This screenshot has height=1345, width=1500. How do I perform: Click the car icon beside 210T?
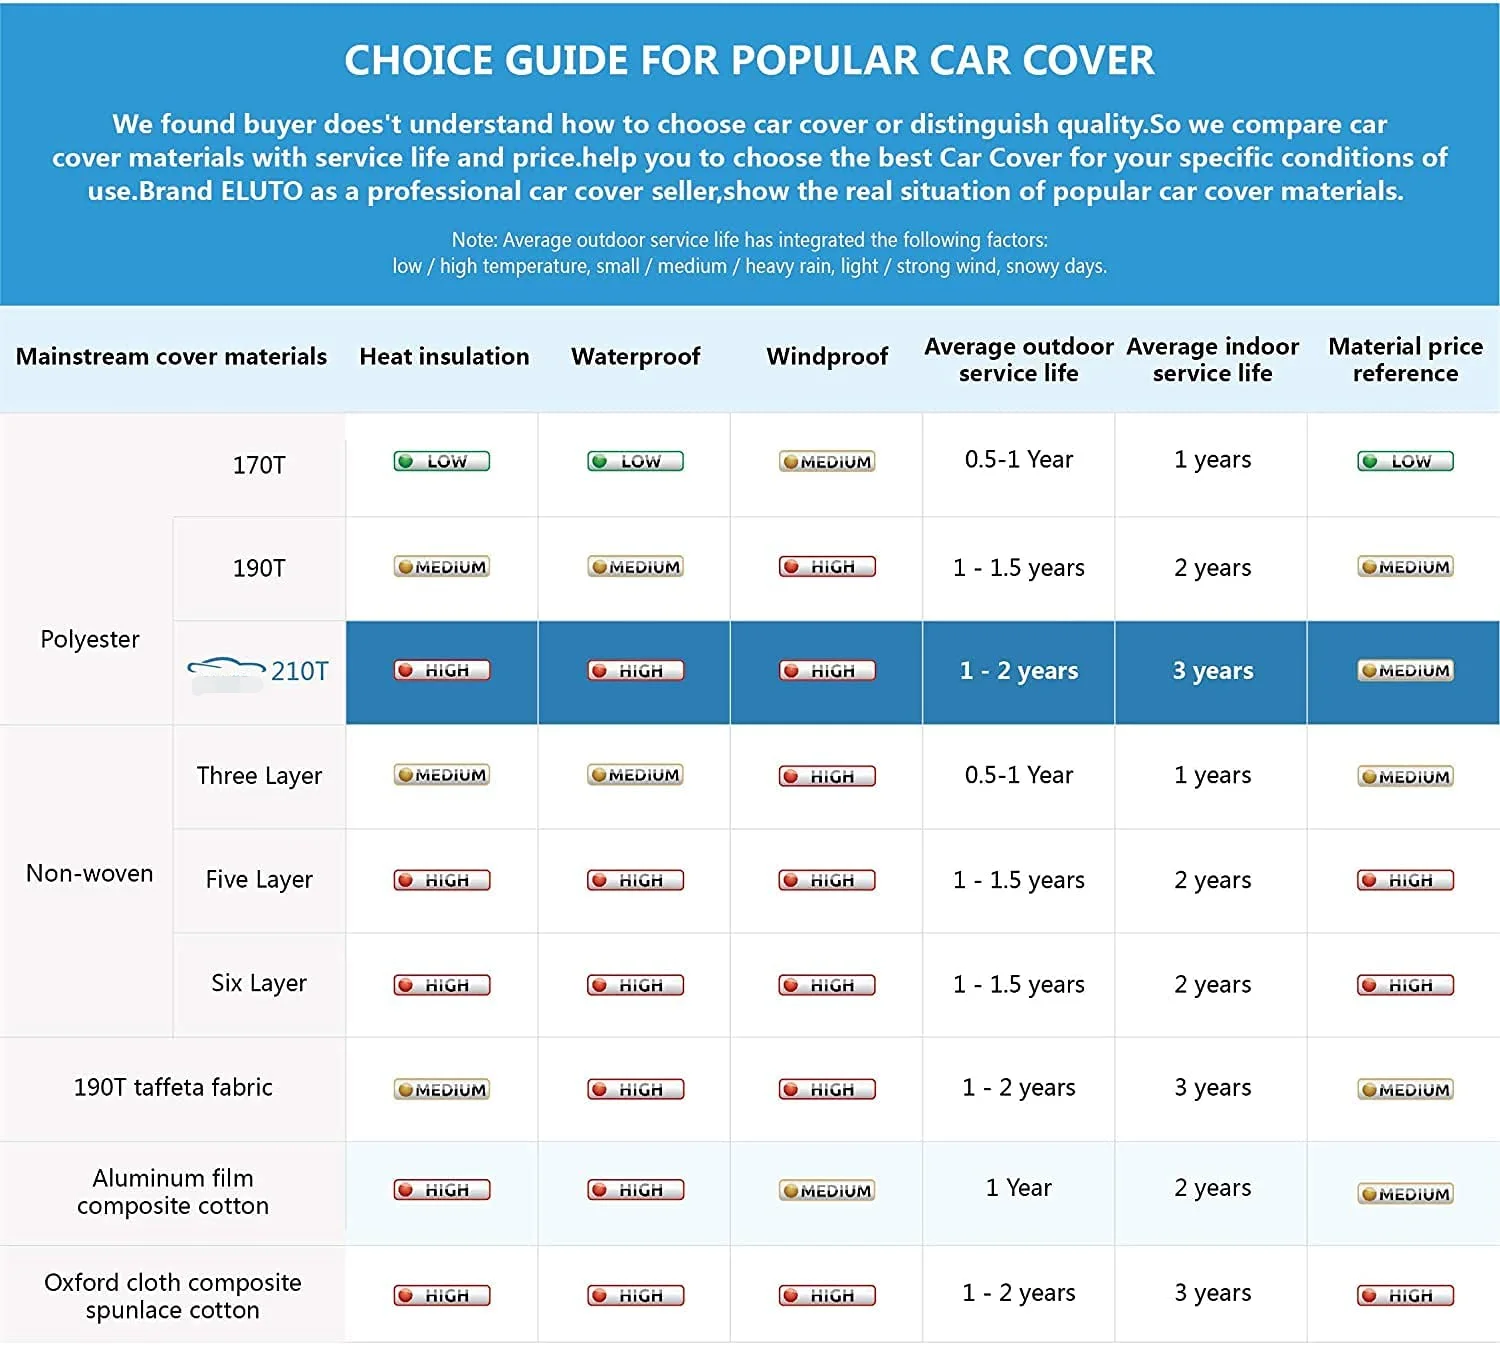pos(226,669)
